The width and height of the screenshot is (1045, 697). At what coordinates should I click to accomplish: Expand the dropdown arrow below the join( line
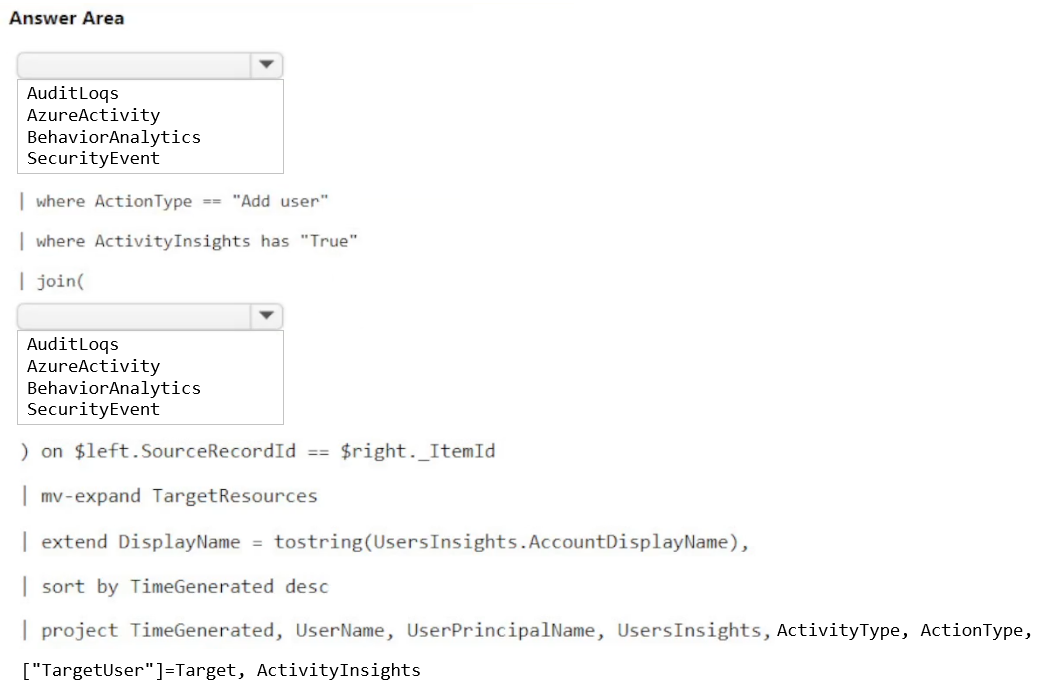point(266,316)
